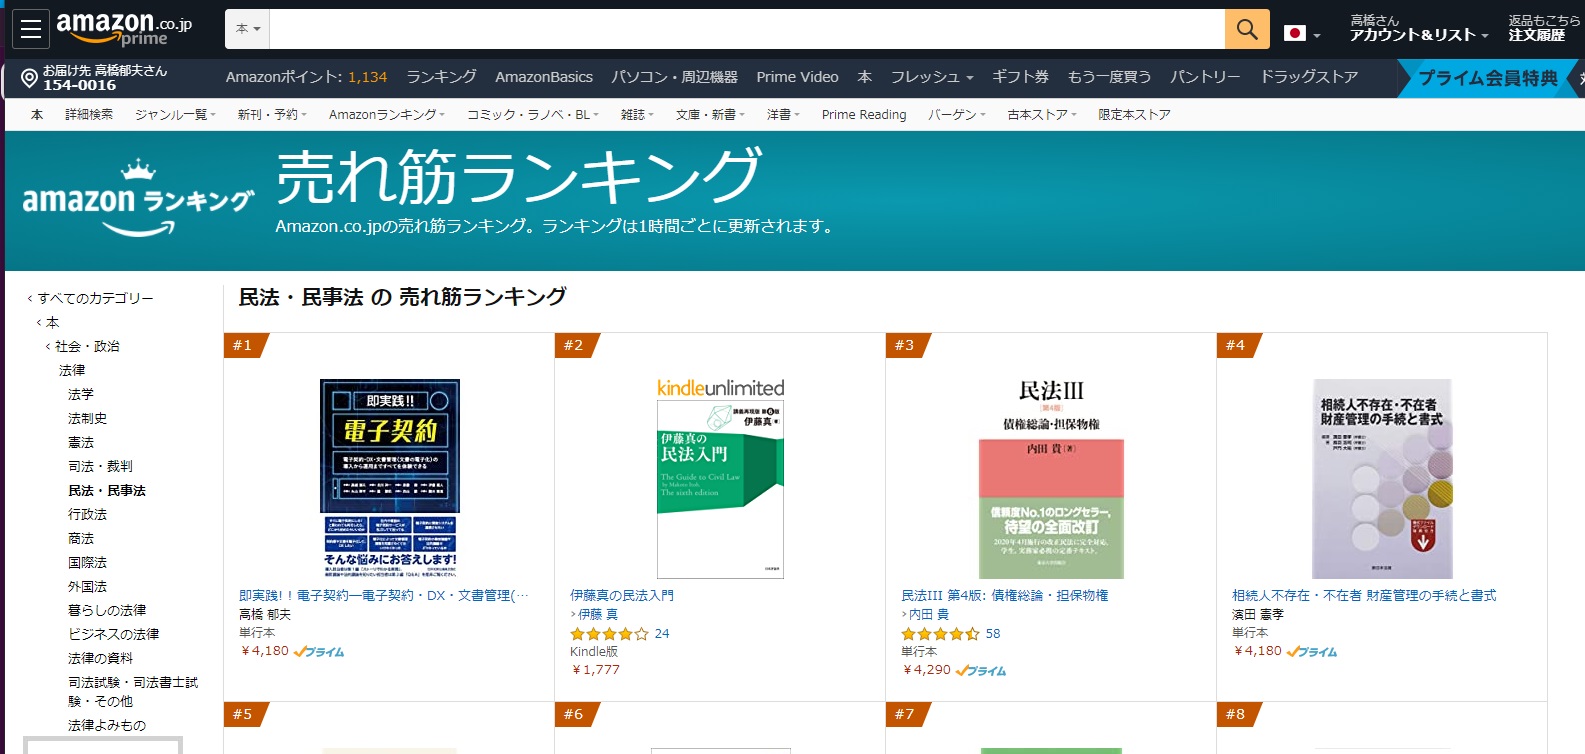The image size is (1585, 754).
Task: Click the Amazon.co.jp prime logo
Action: 123,28
